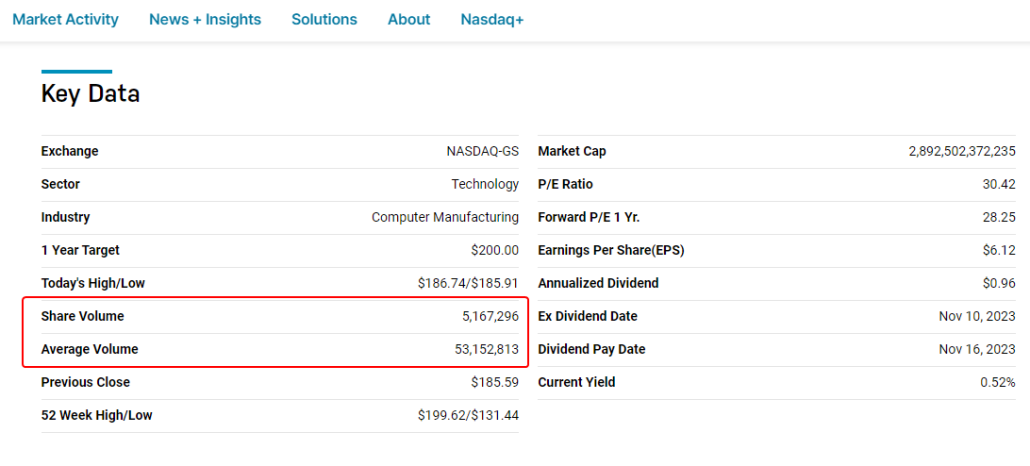1030x466 pixels.
Task: Click the NASDAQ-GS exchange value
Action: (x=482, y=151)
